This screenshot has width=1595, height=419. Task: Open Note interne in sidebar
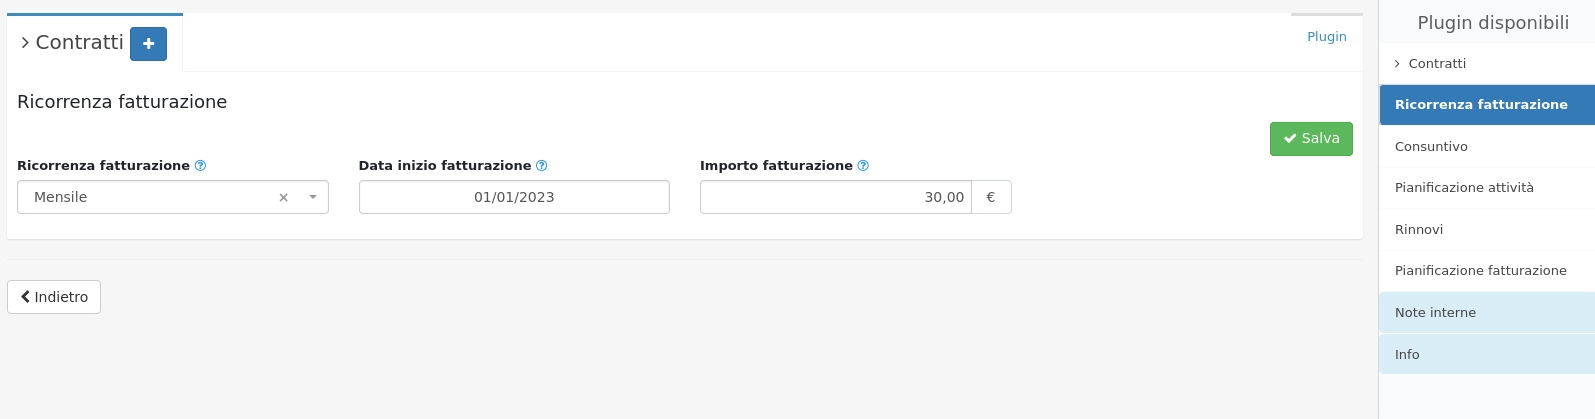click(1435, 313)
